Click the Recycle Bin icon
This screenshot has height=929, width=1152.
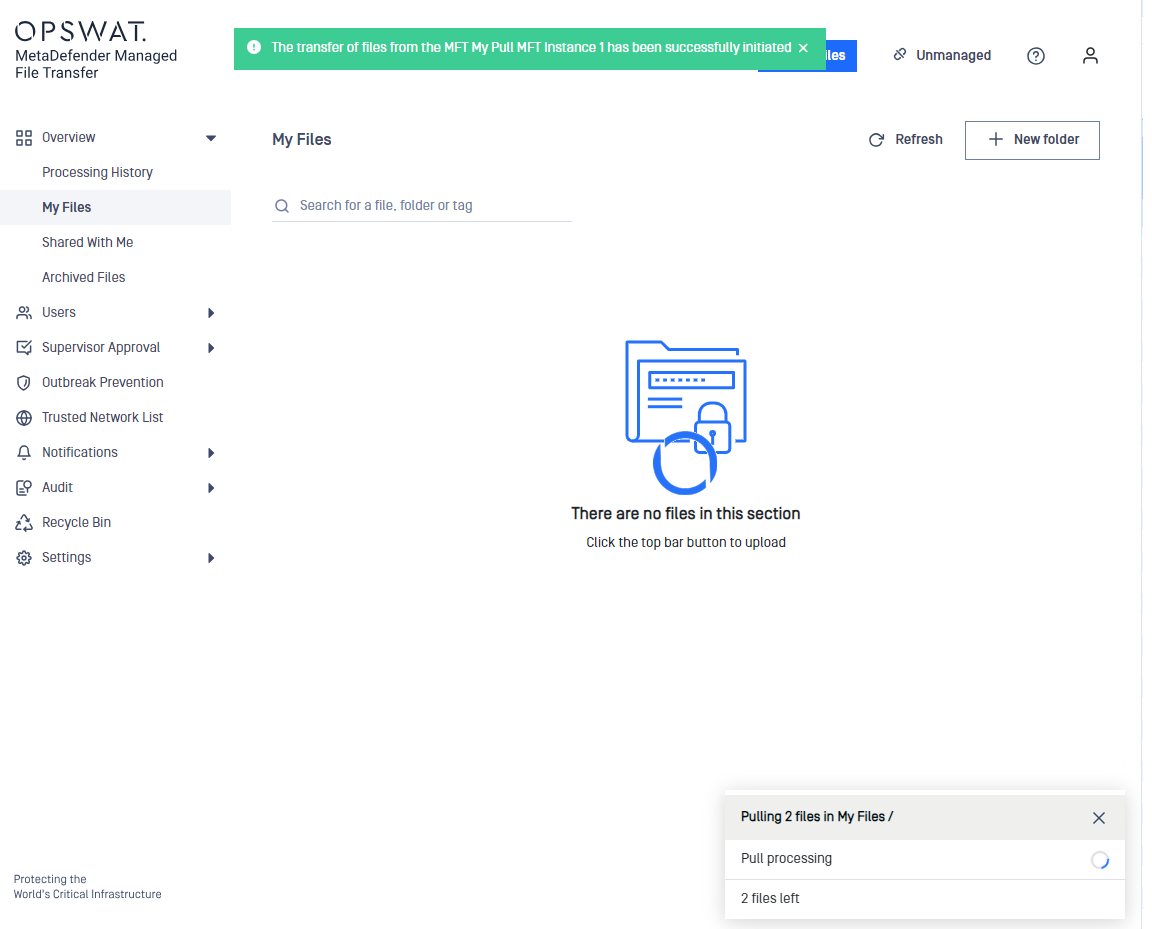pos(24,523)
